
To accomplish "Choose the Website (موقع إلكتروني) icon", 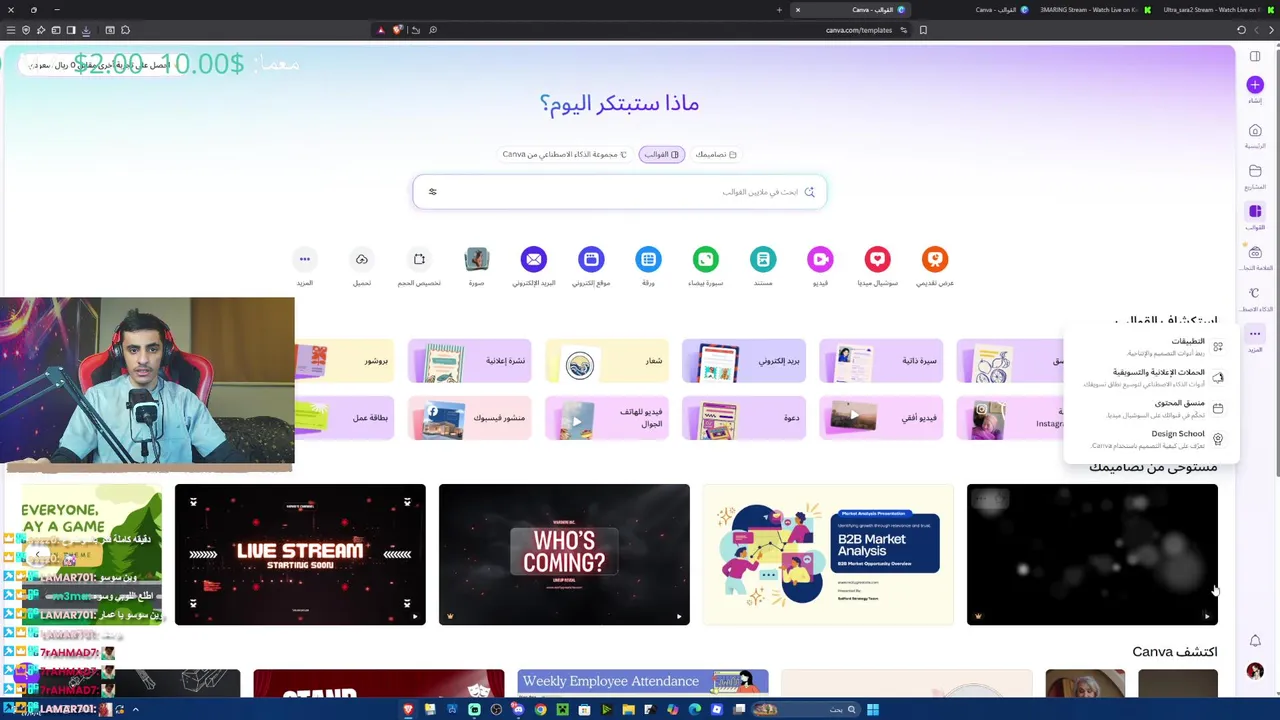I will pyautogui.click(x=591, y=259).
